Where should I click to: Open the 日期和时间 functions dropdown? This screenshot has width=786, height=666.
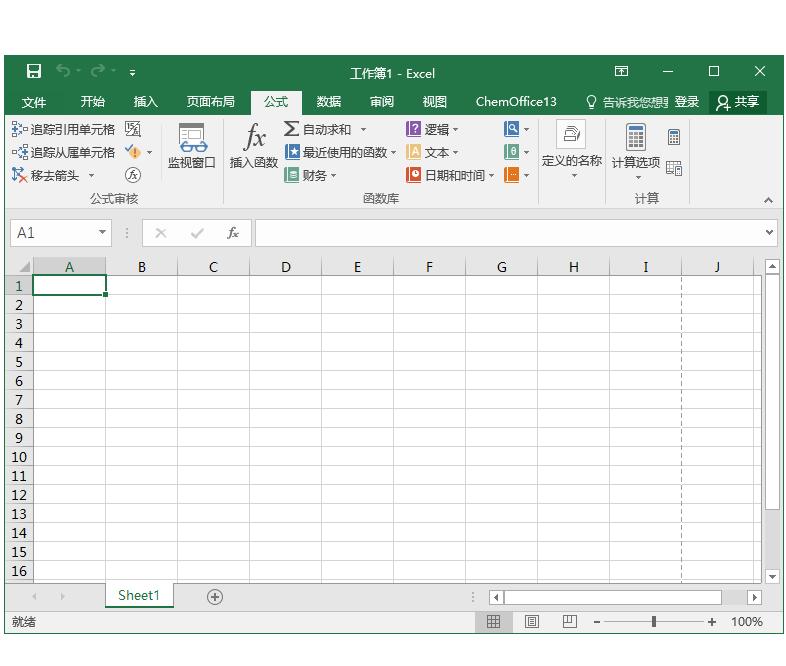(x=450, y=175)
